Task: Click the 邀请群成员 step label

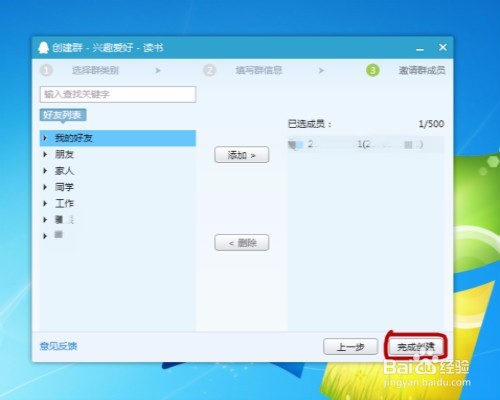Action: (422, 70)
